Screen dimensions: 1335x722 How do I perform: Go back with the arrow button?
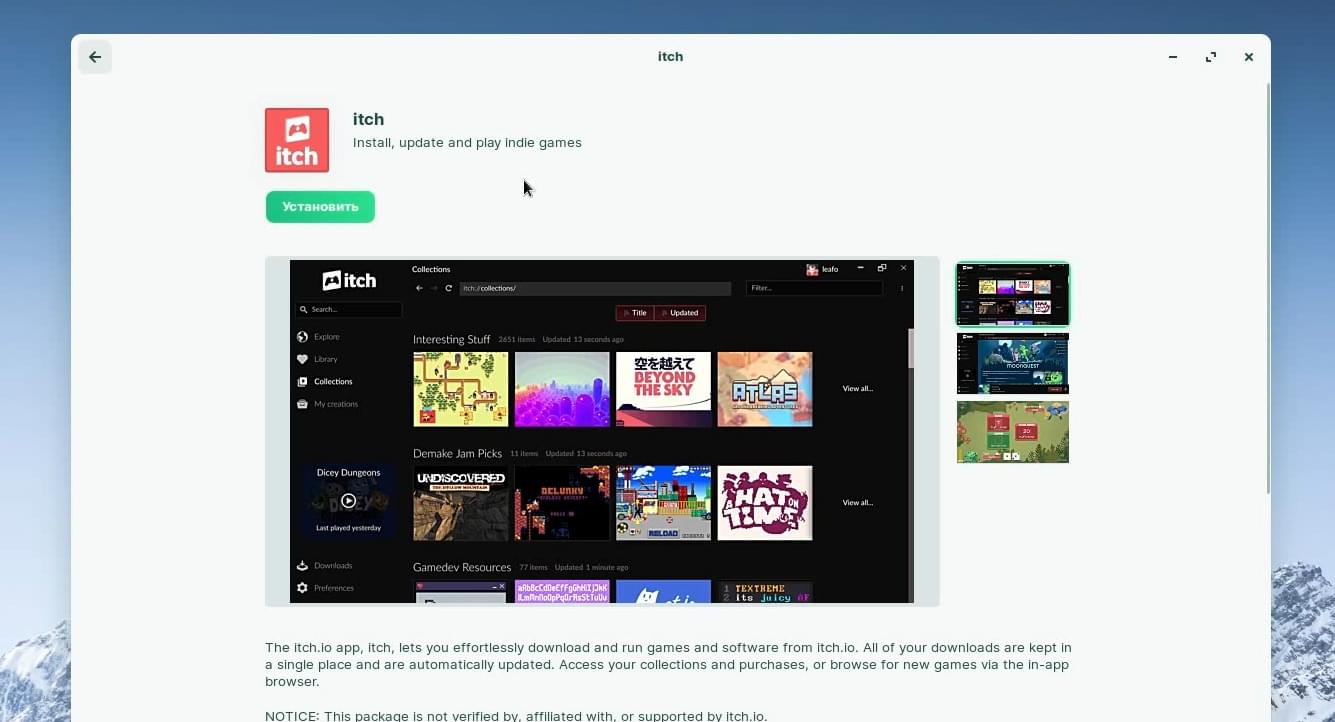(x=95, y=57)
